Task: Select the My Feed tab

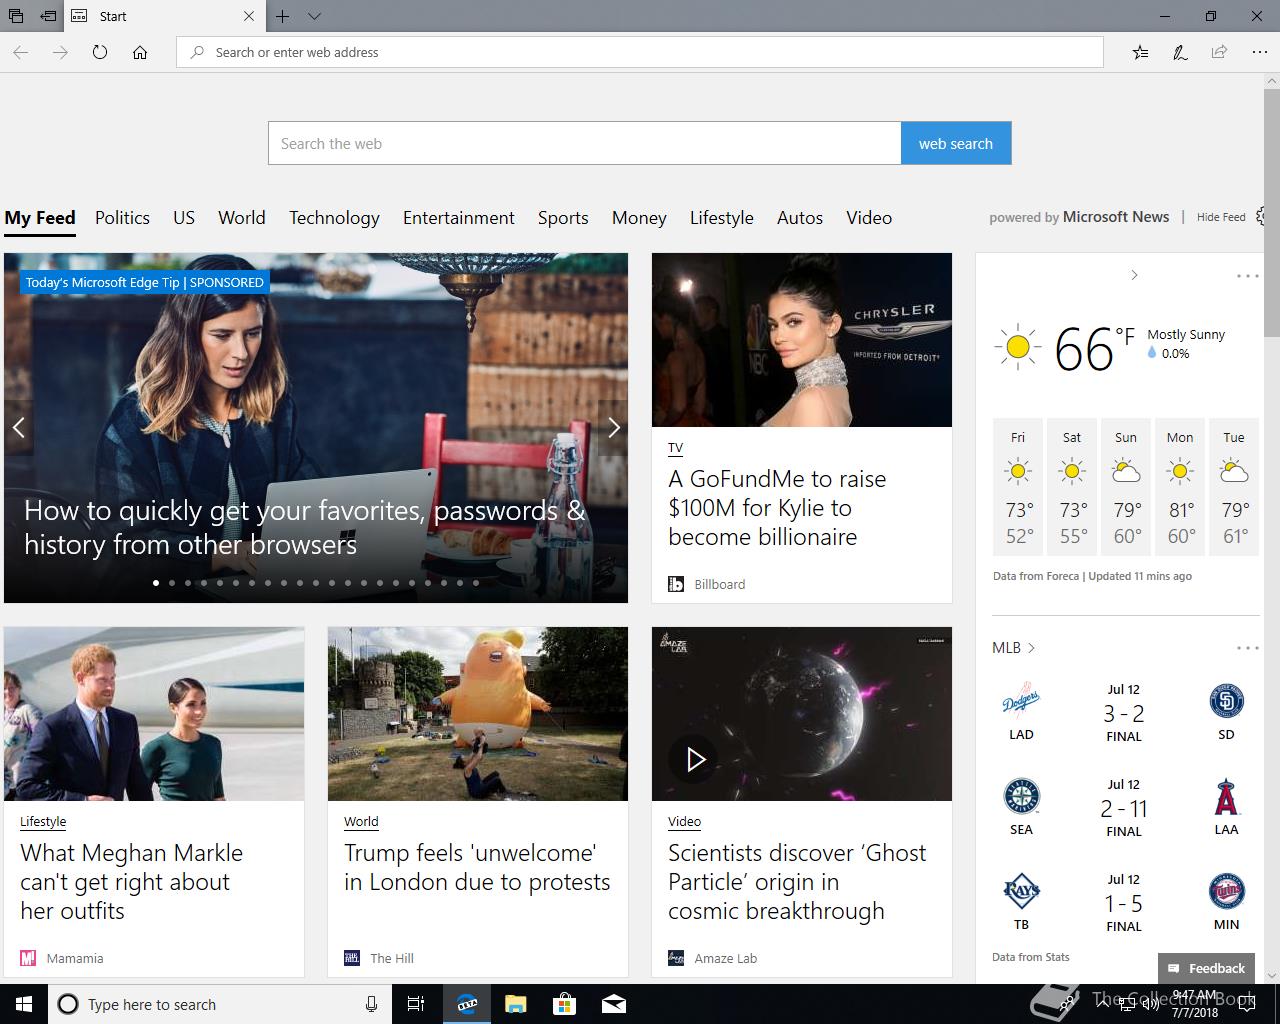Action: coord(40,218)
